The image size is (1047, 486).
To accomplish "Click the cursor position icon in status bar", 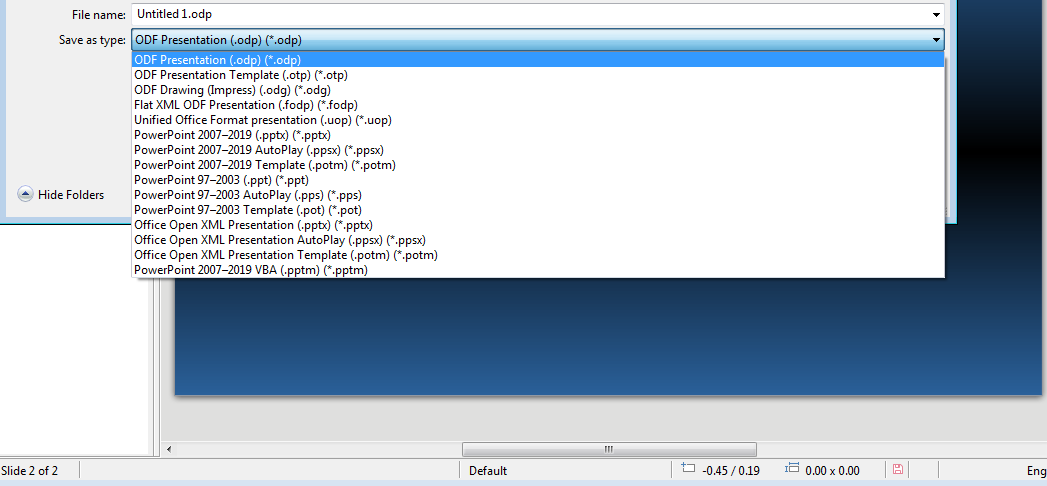I will [x=688, y=469].
